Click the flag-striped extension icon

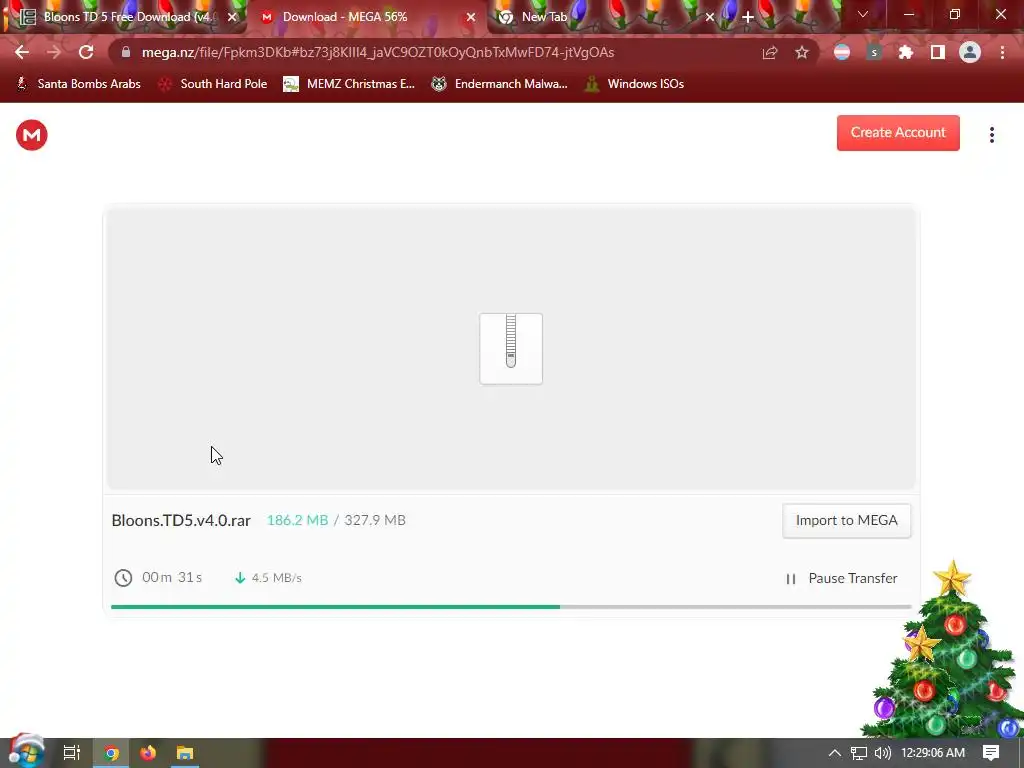(842, 52)
